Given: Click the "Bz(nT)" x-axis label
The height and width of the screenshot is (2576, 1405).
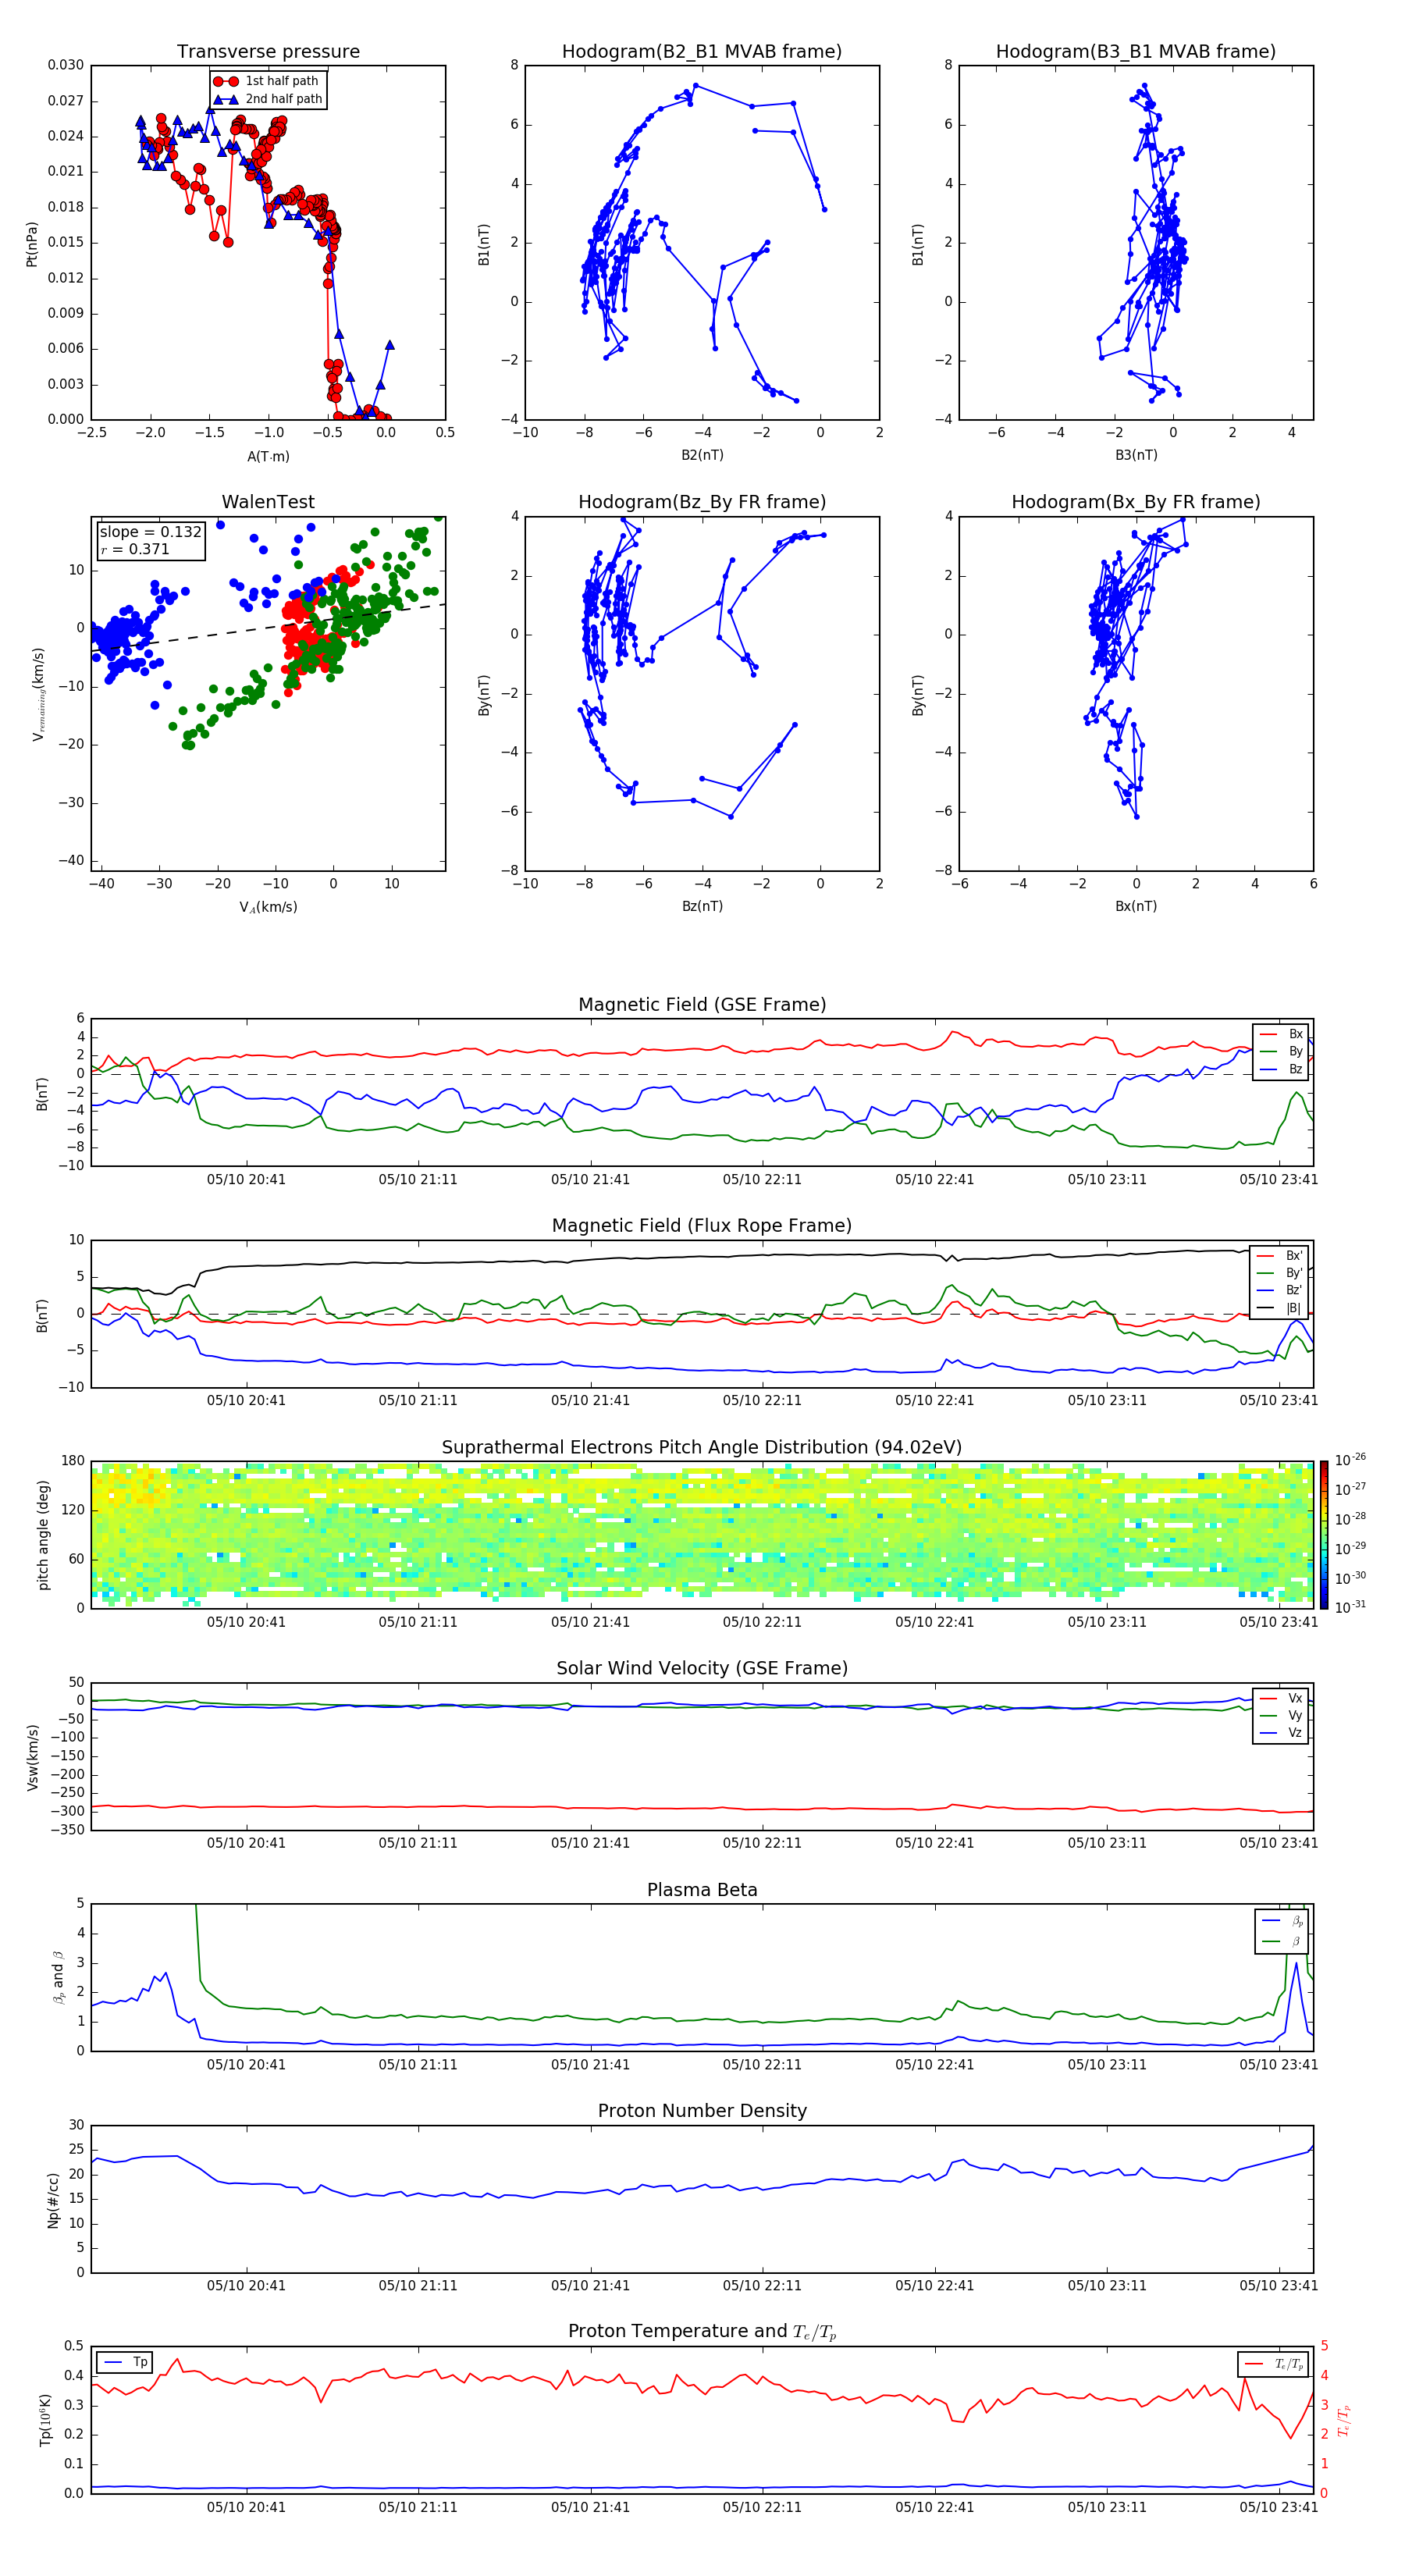Looking at the screenshot, I should click(x=702, y=906).
